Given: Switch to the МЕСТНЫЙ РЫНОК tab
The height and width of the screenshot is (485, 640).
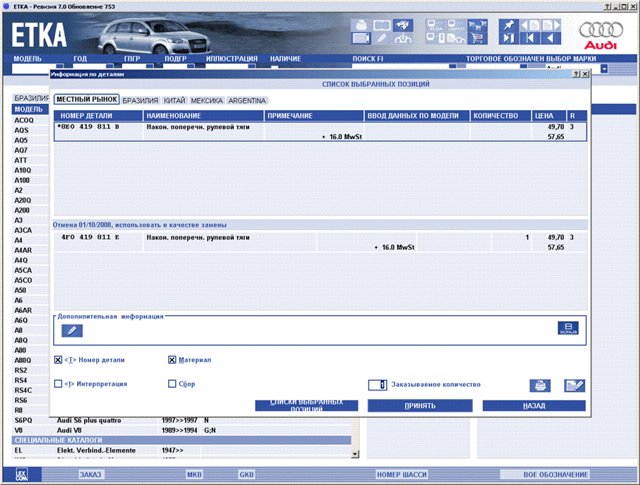Looking at the screenshot, I should click(x=87, y=99).
